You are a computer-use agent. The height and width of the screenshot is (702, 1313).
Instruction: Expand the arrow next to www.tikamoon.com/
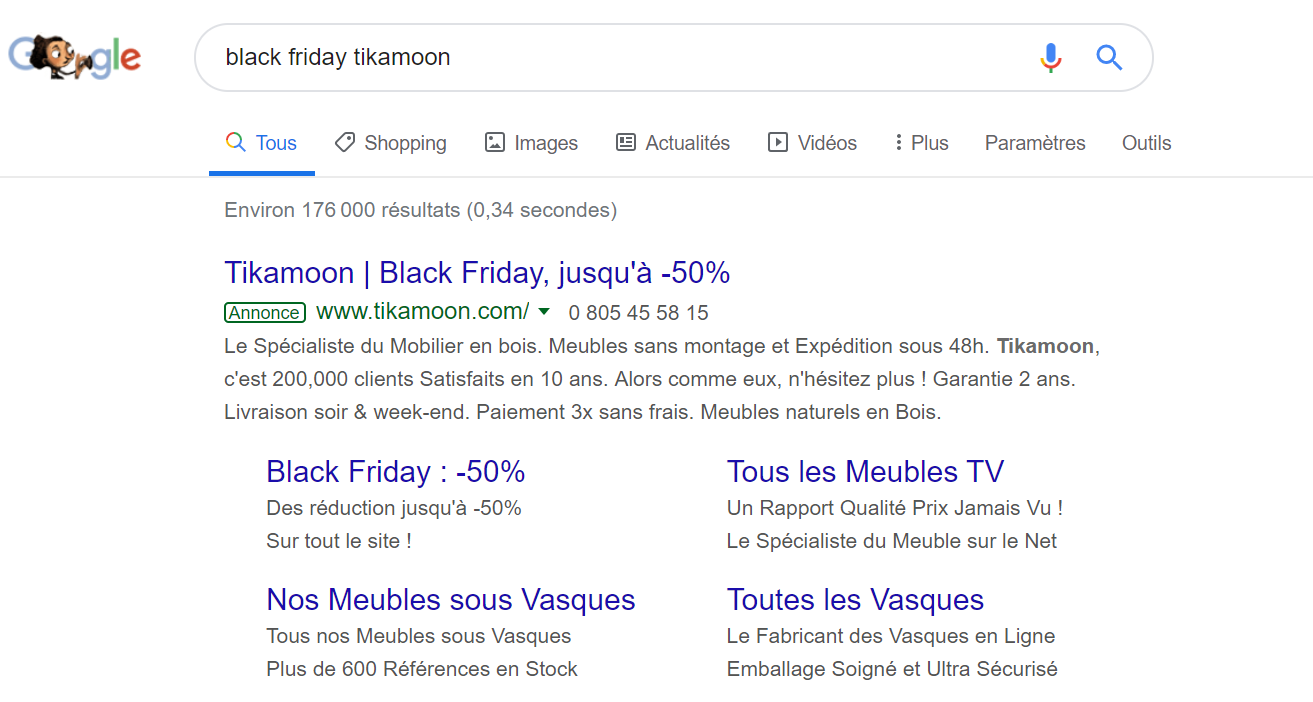[x=544, y=312]
